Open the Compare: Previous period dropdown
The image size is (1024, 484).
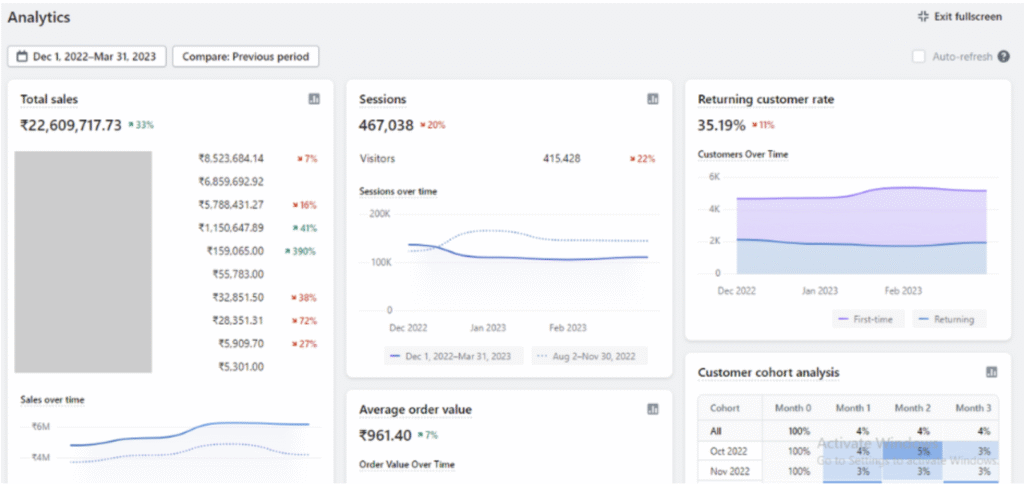[246, 57]
